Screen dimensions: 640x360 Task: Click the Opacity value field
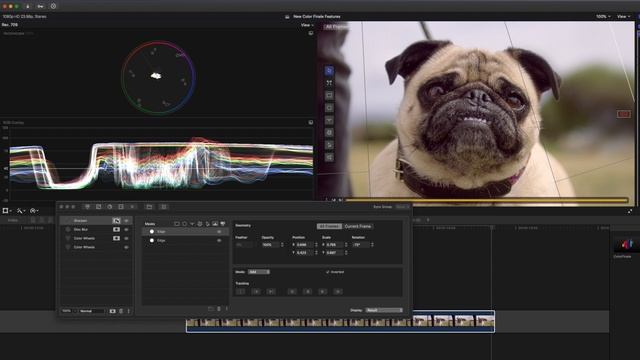click(x=270, y=245)
